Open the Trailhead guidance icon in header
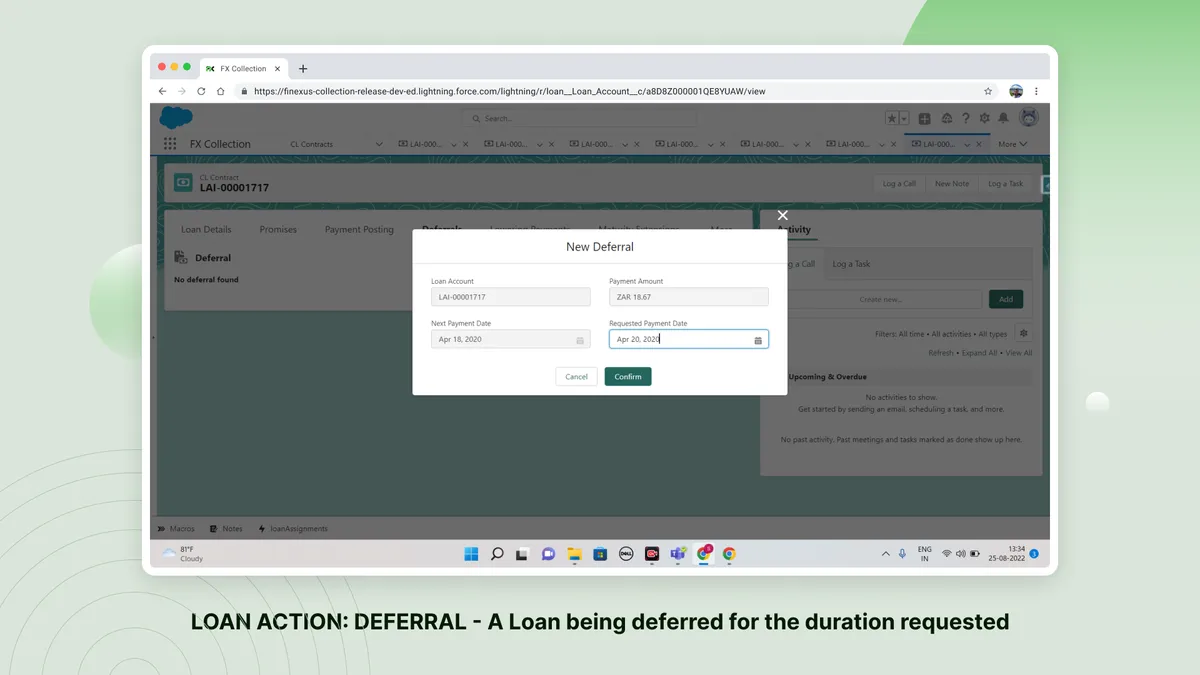 click(x=946, y=118)
